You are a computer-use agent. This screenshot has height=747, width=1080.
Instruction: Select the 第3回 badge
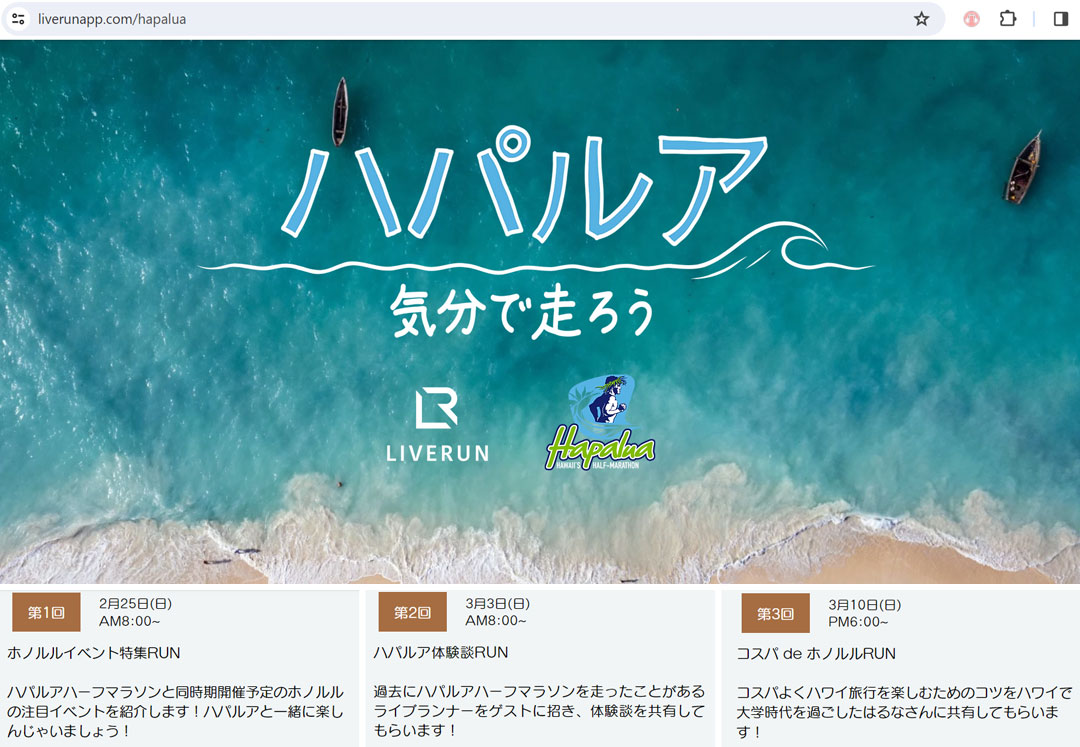pyautogui.click(x=776, y=613)
